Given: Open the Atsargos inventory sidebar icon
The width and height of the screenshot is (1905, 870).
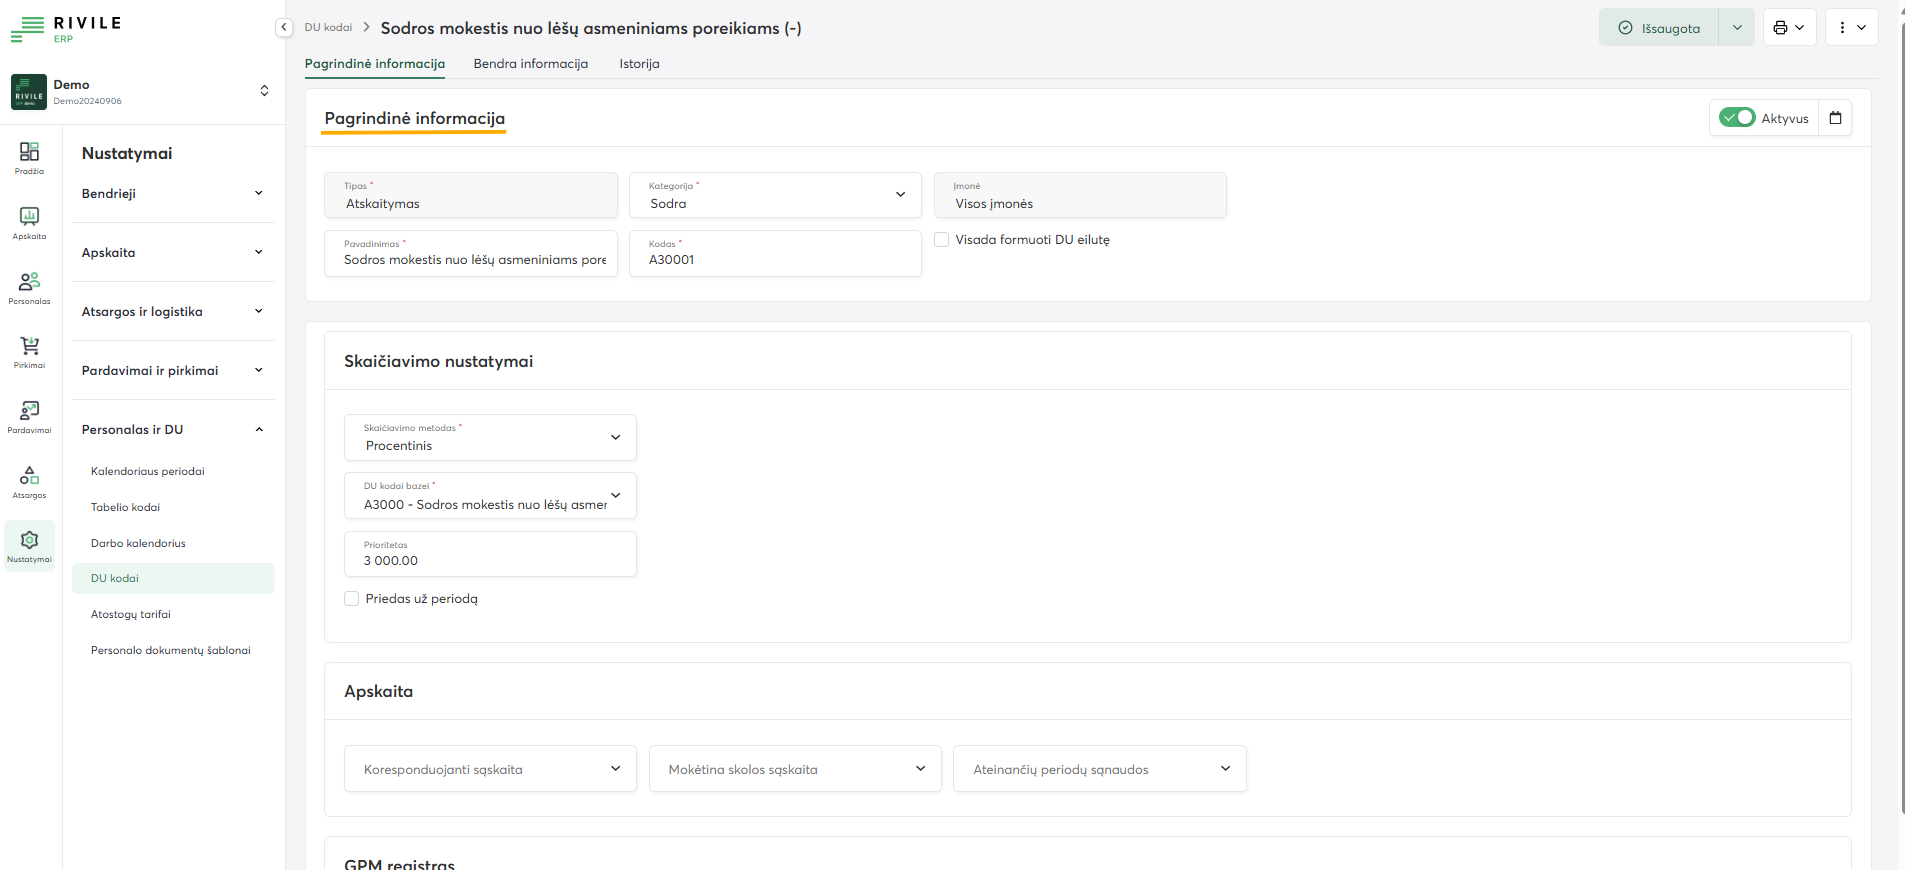Looking at the screenshot, I should tap(29, 481).
